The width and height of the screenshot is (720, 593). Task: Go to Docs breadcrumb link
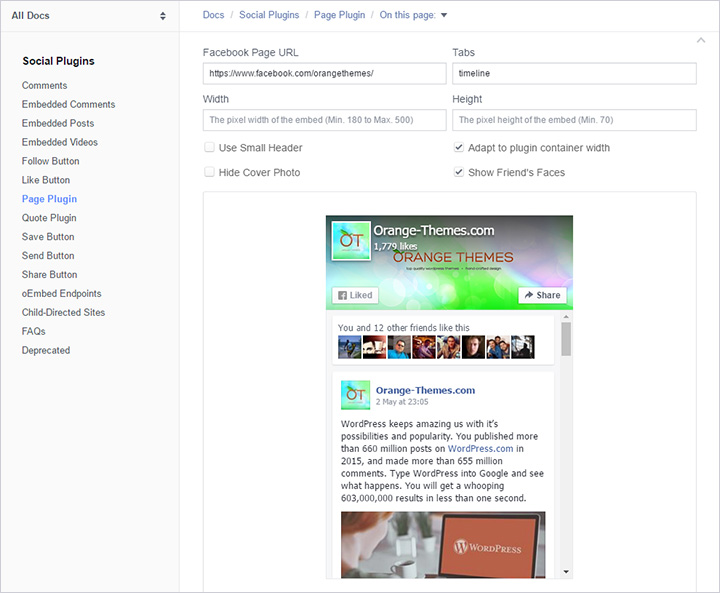214,15
